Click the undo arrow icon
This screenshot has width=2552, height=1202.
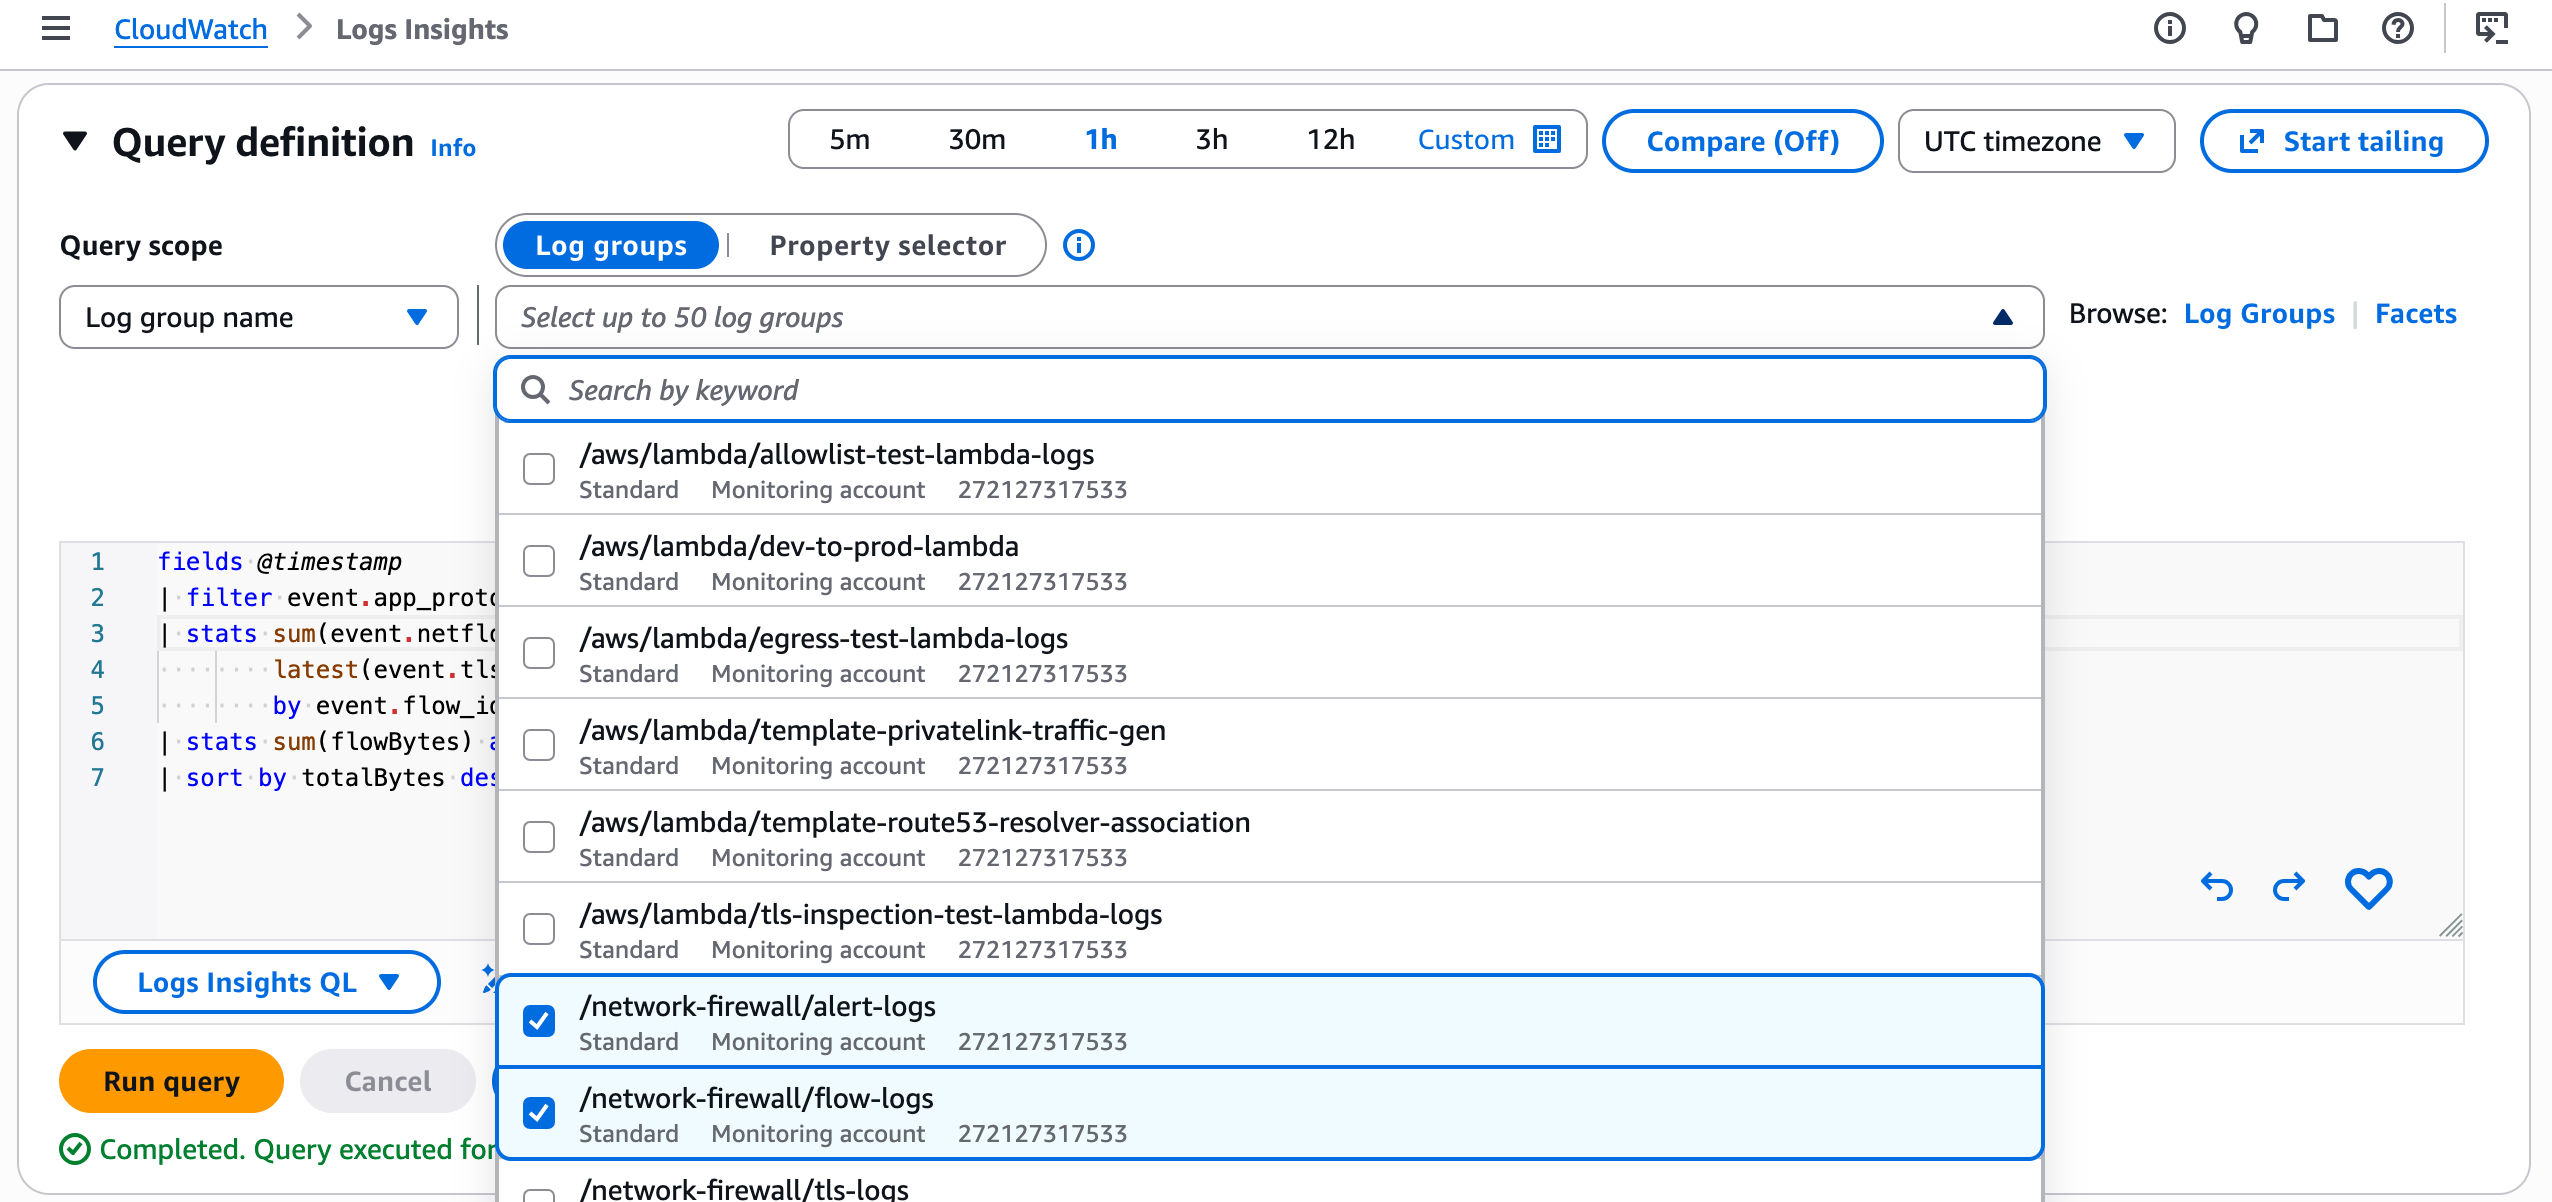[x=2217, y=887]
